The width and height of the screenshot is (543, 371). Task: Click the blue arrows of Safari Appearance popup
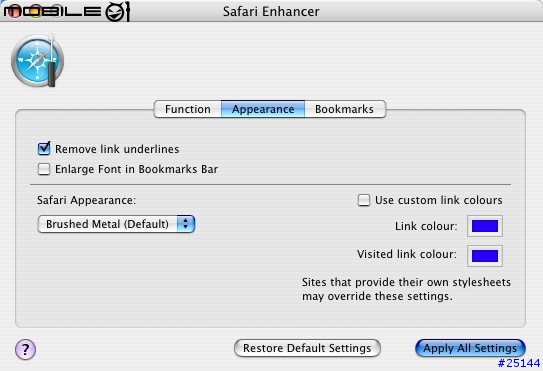[186, 224]
